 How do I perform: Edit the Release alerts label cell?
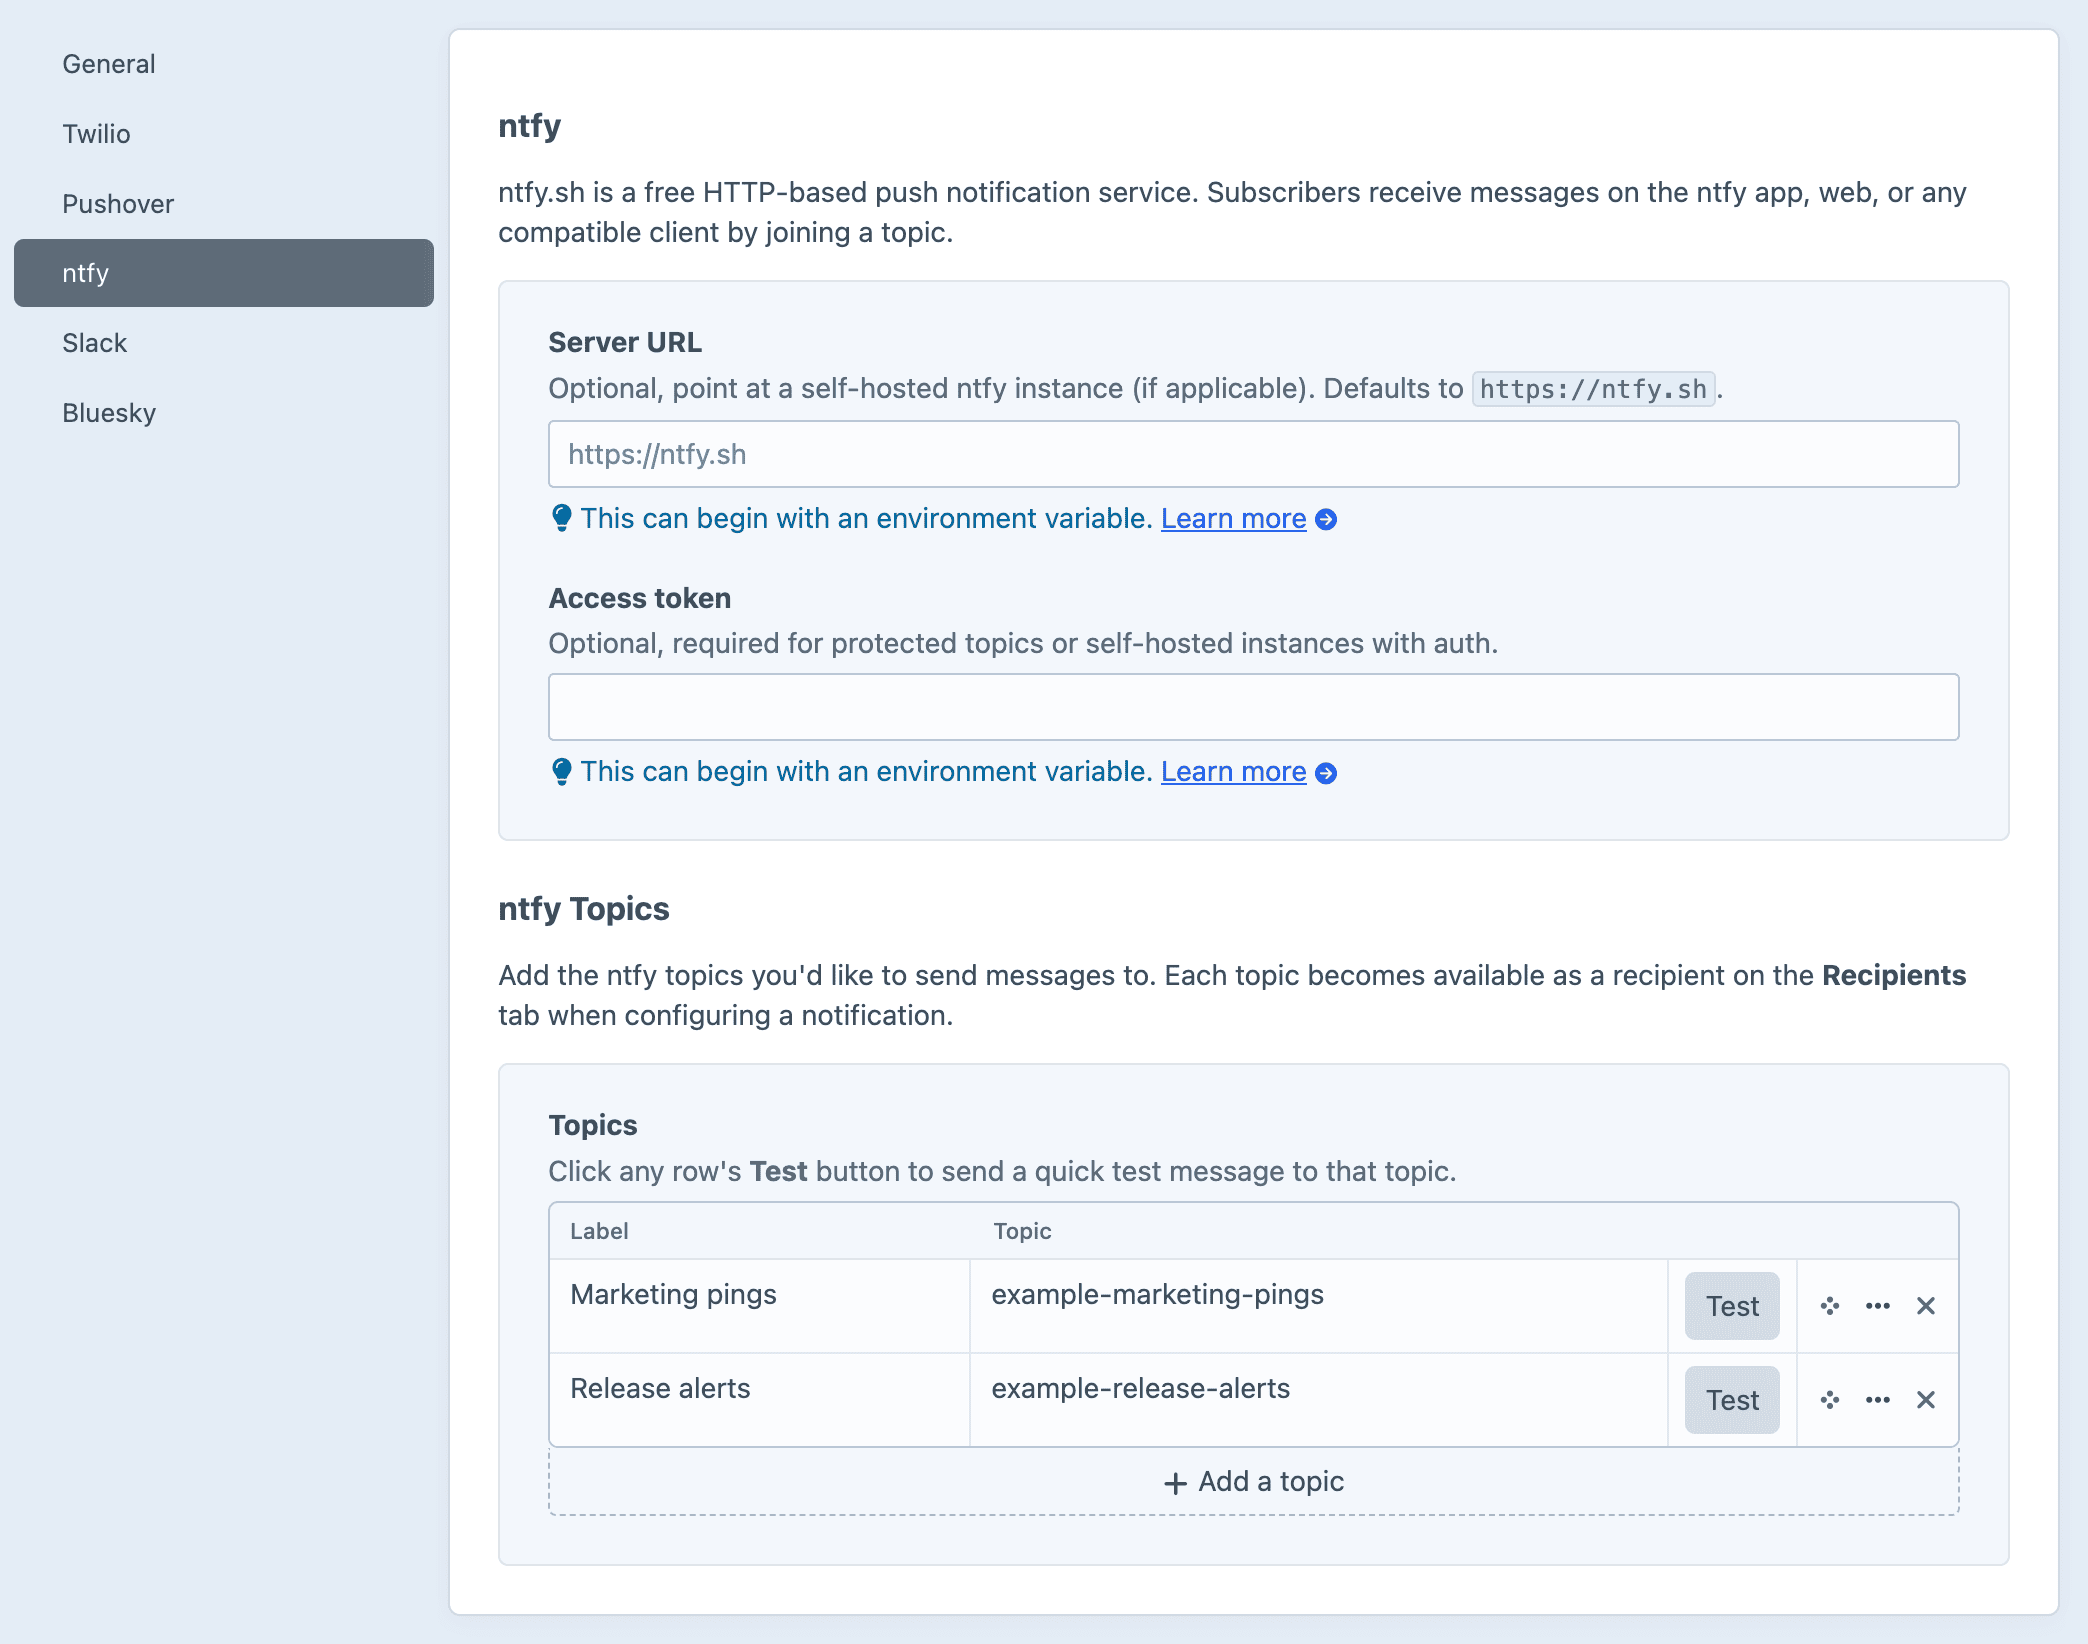[760, 1400]
